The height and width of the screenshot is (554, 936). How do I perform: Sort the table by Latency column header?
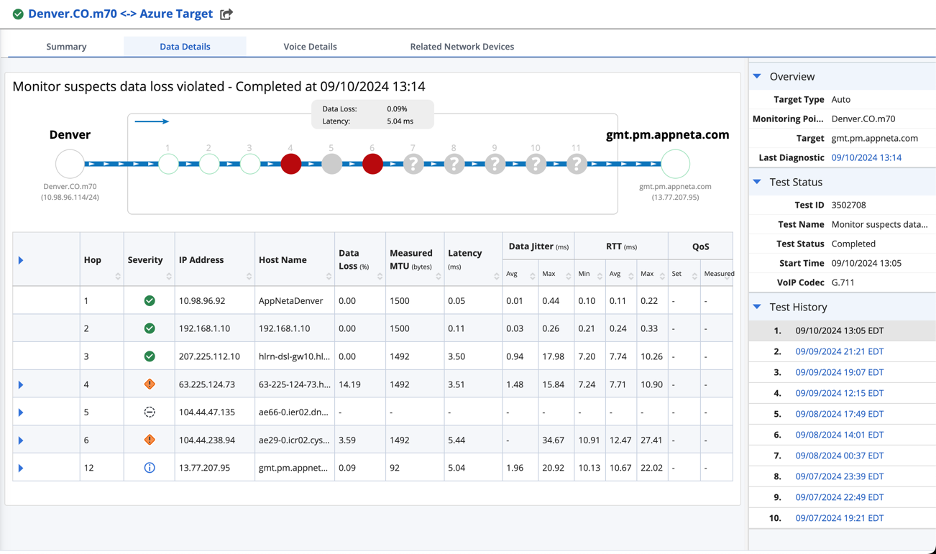click(x=465, y=253)
